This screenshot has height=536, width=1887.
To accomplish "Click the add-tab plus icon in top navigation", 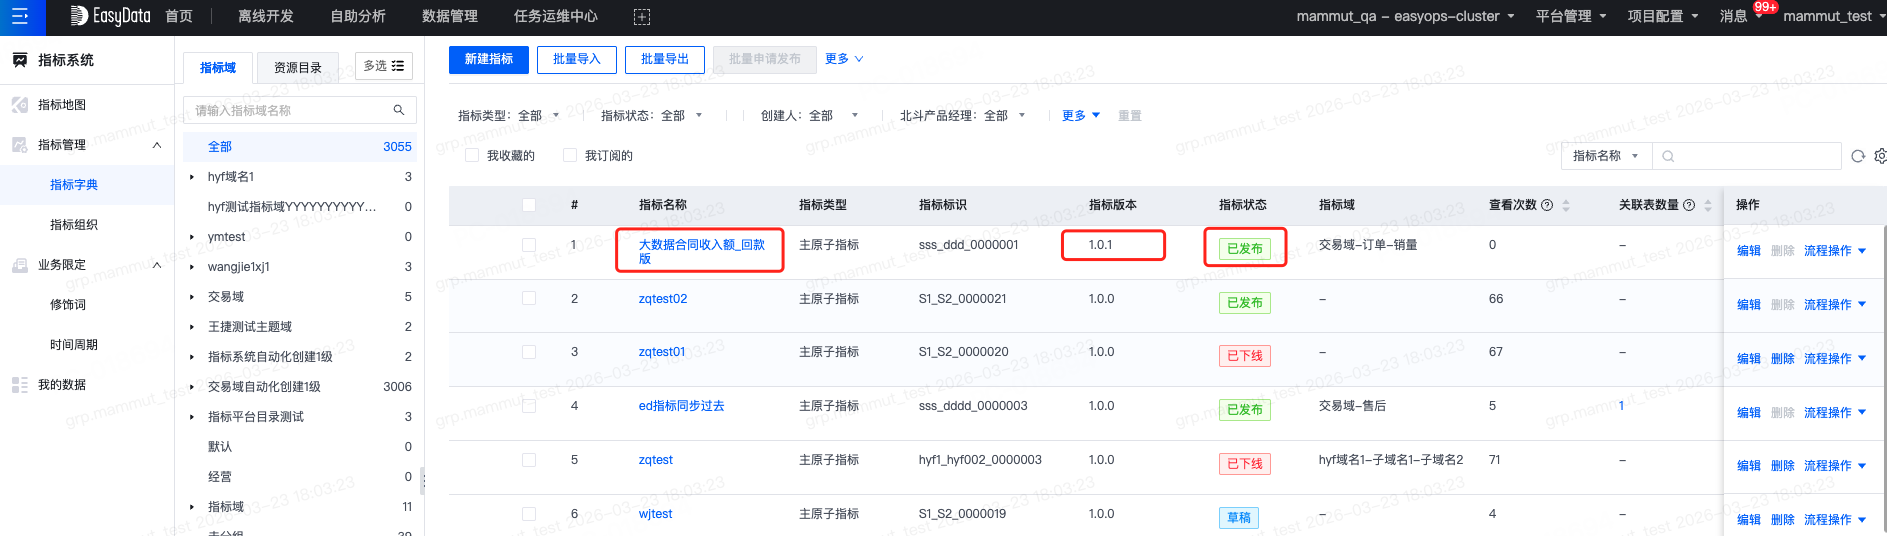I will pos(642,17).
